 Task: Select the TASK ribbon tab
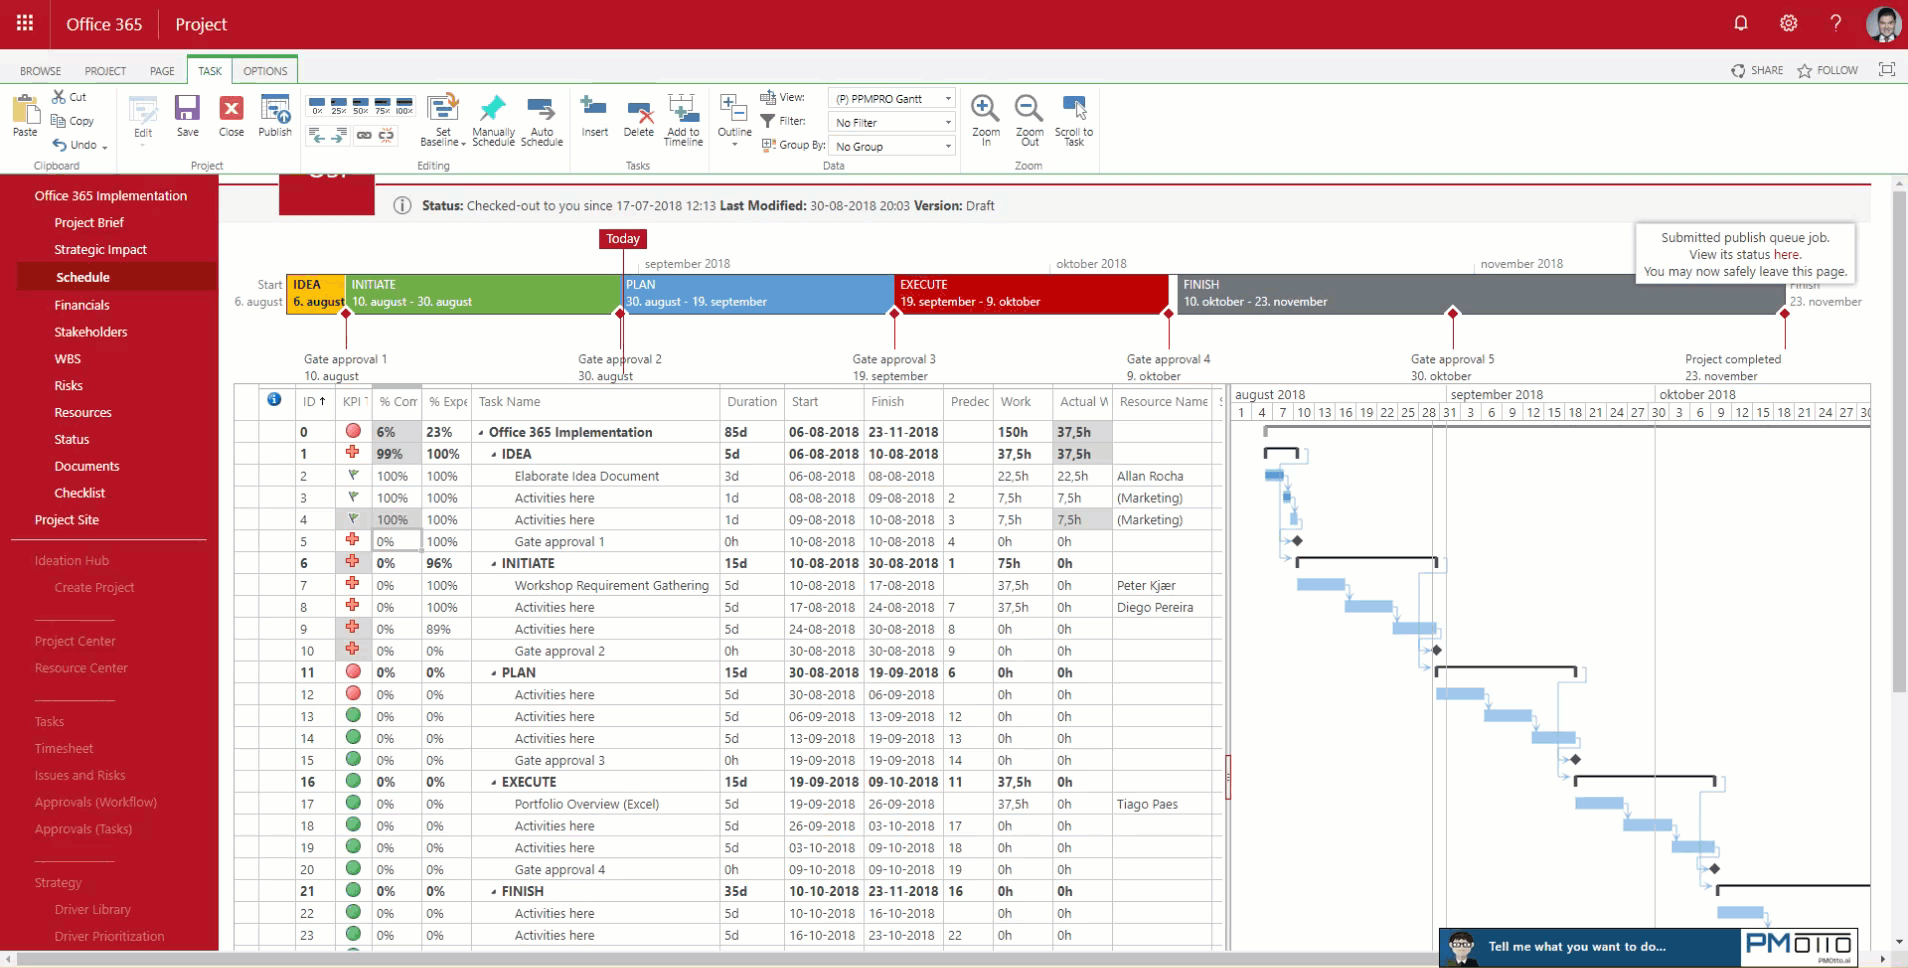210,71
